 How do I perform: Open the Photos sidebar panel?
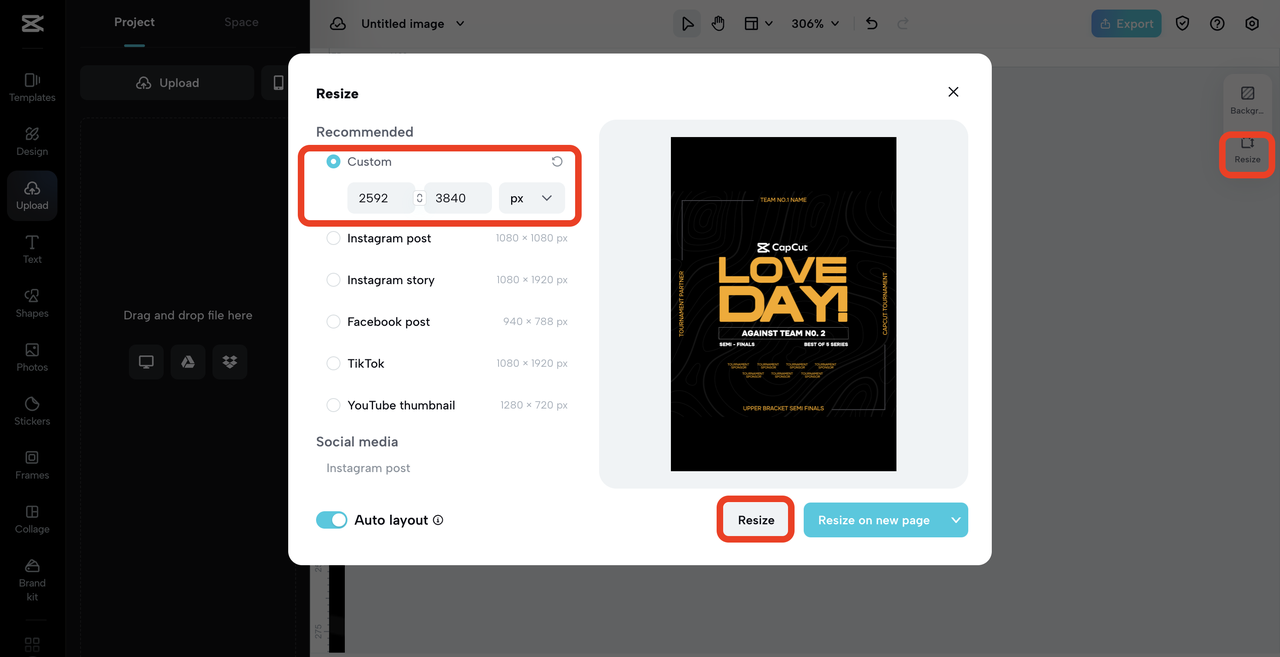pos(32,357)
